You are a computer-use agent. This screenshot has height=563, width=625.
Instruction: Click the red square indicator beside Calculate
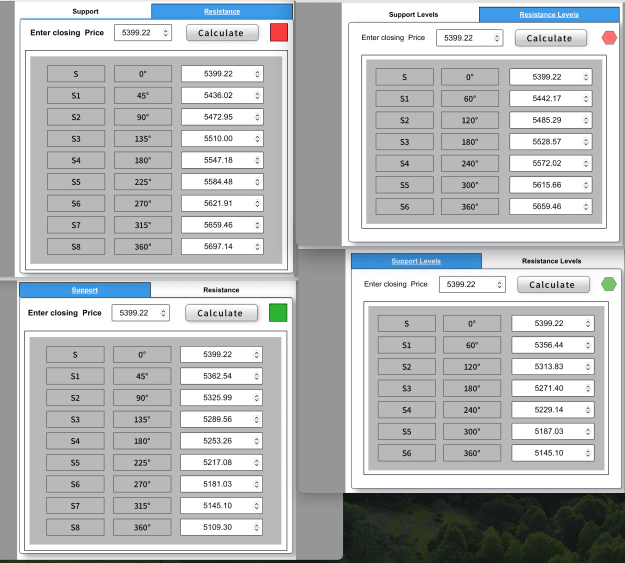coord(279,32)
